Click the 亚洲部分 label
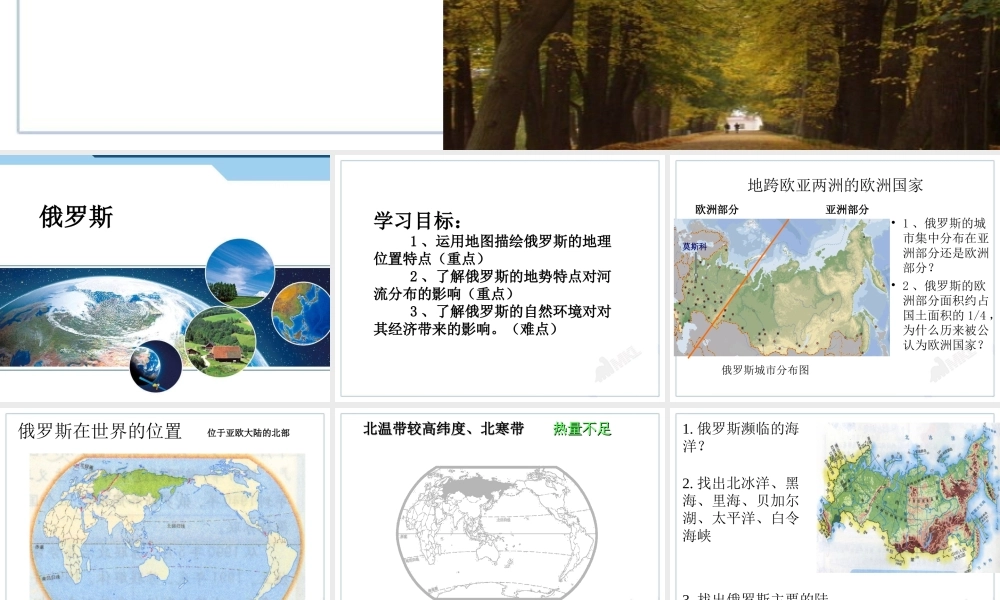The height and width of the screenshot is (600, 1000). [847, 209]
